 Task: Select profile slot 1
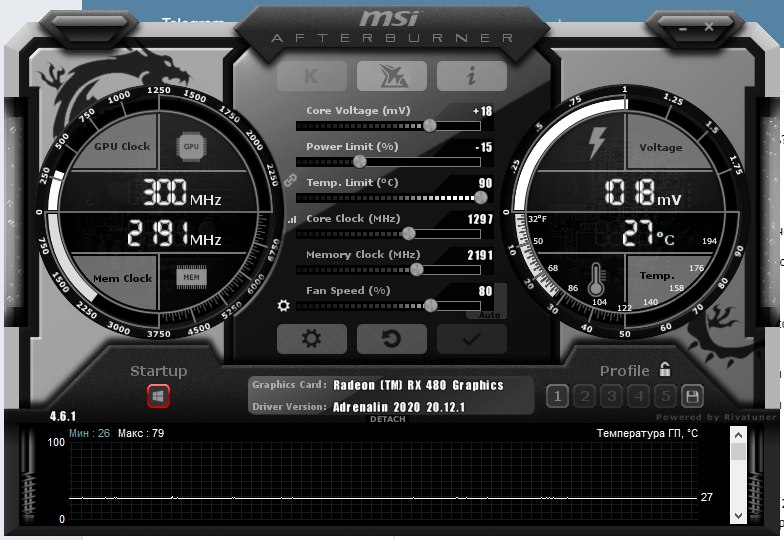pyautogui.click(x=557, y=397)
